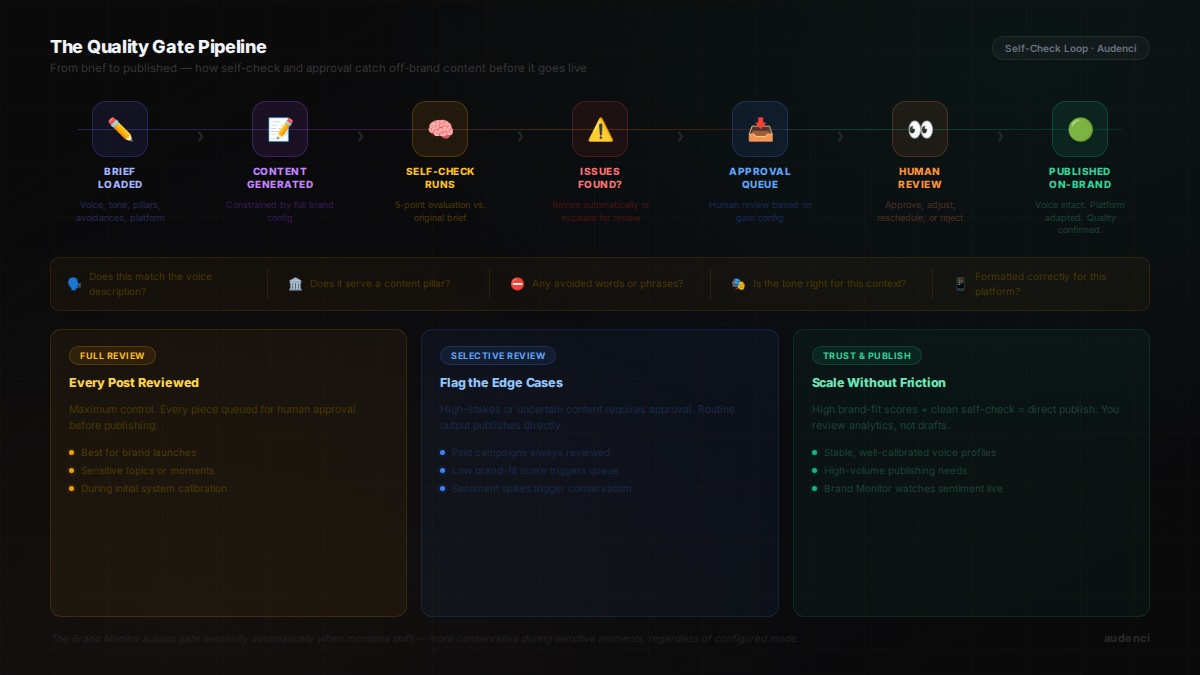Click the phone platform format icon

click(960, 284)
